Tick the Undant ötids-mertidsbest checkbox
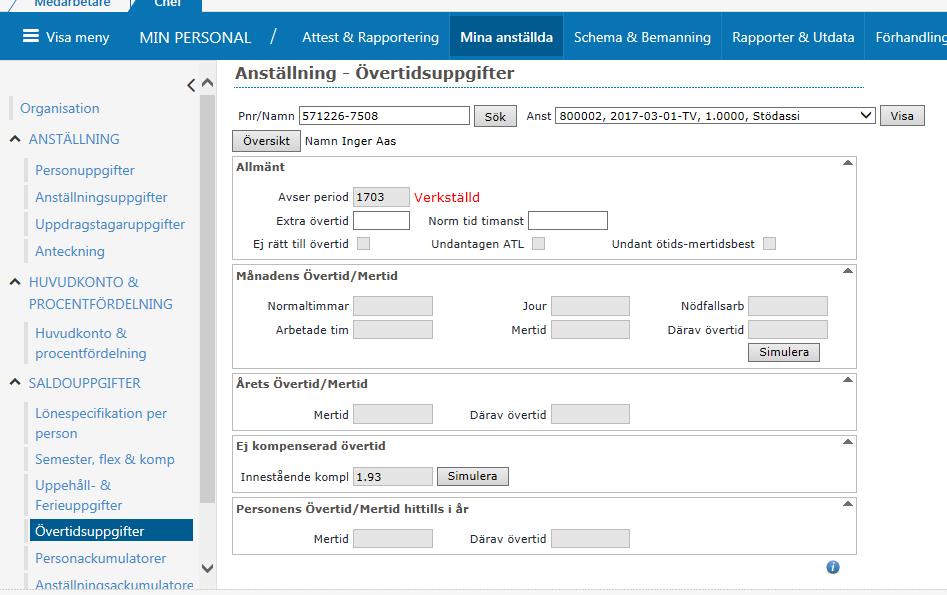 (x=769, y=243)
